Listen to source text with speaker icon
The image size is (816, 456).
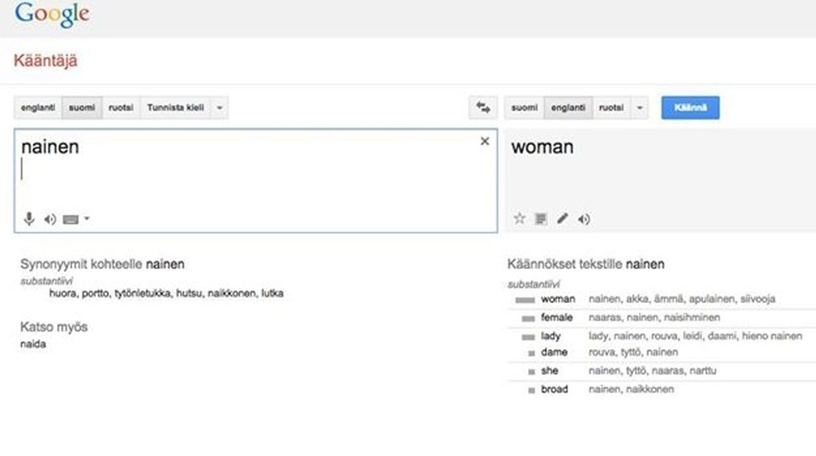click(50, 219)
